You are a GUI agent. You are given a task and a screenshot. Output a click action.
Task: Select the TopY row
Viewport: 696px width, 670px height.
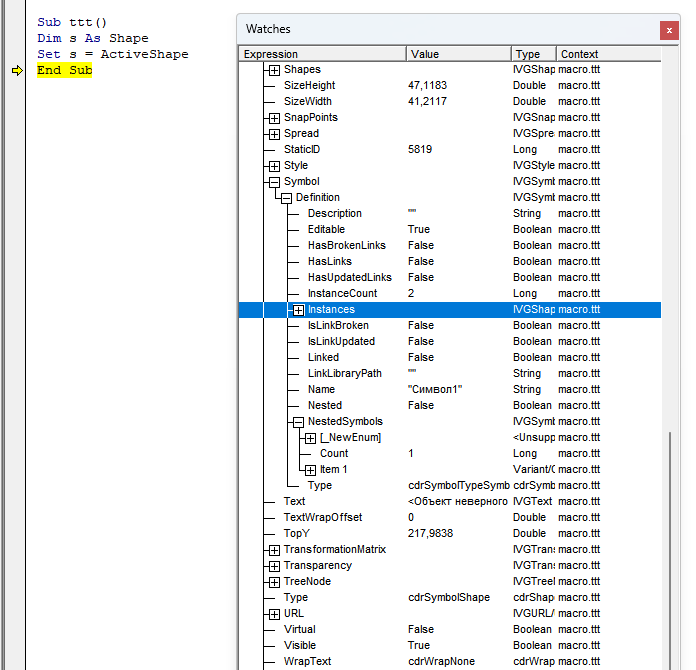pyautogui.click(x=450, y=533)
